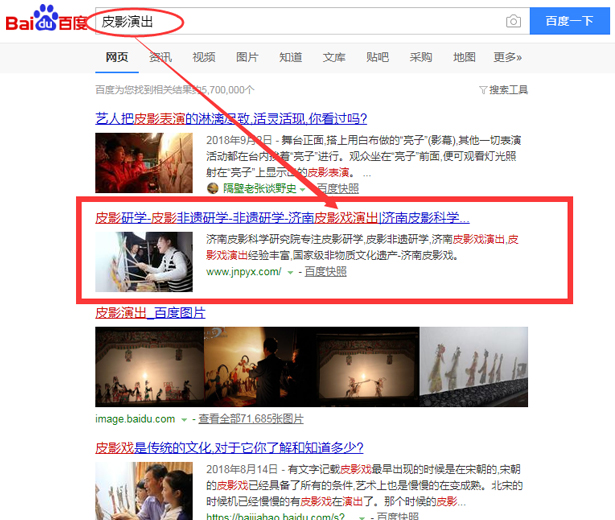This screenshot has height=520, width=615.
Task: Click fourth image of puppets on white screen
Action: coord(474,367)
